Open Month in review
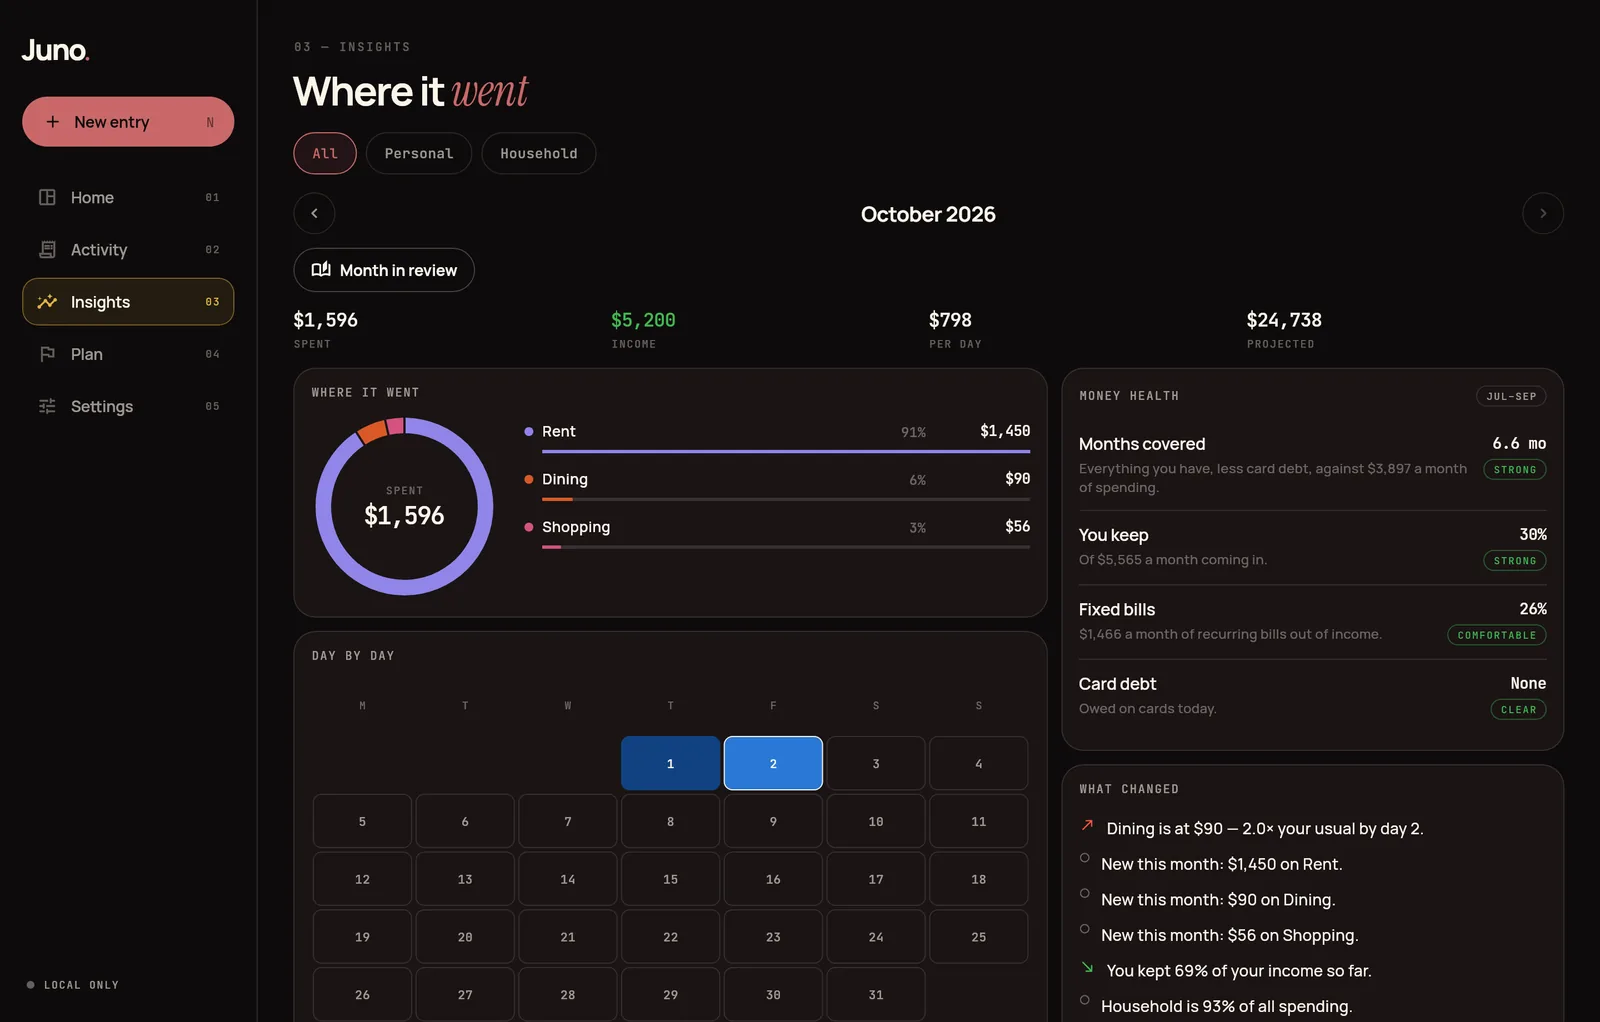This screenshot has width=1600, height=1022. 384,270
